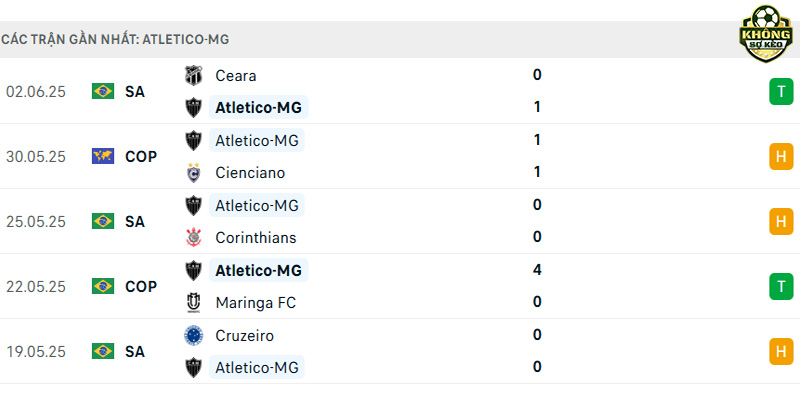This screenshot has height=400, width=800.
Task: Open the Cruzeiro team link
Action: (244, 335)
